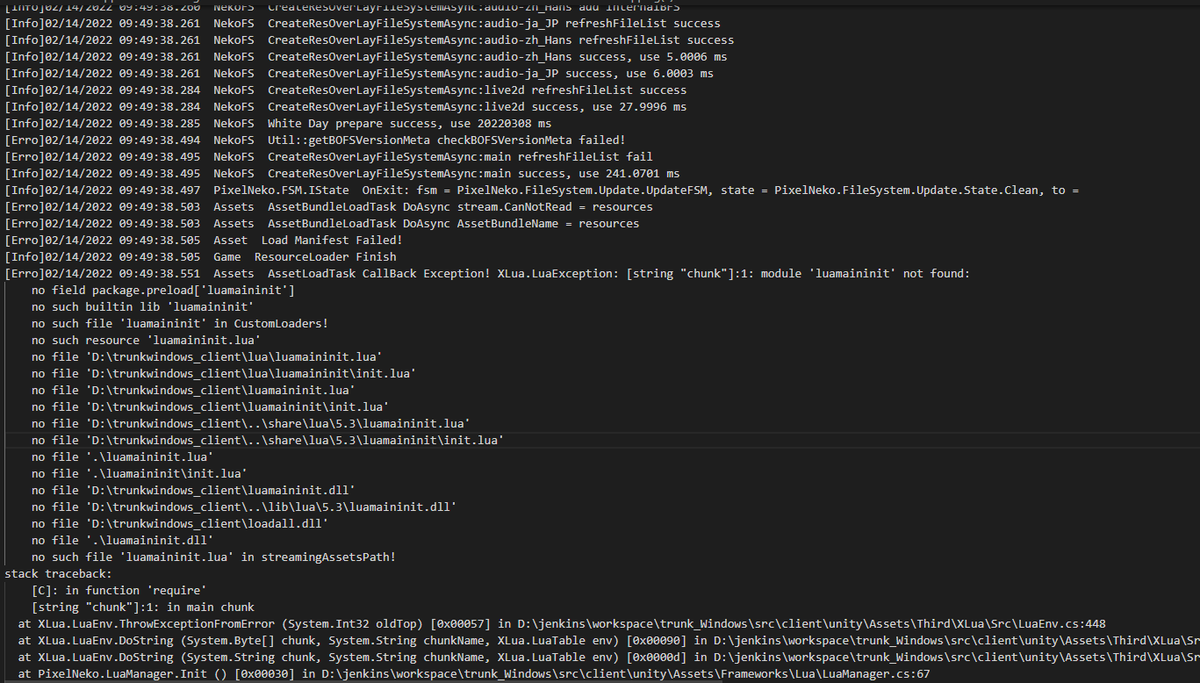Click the 'AssetBundleName = resources' error line

(x=322, y=223)
